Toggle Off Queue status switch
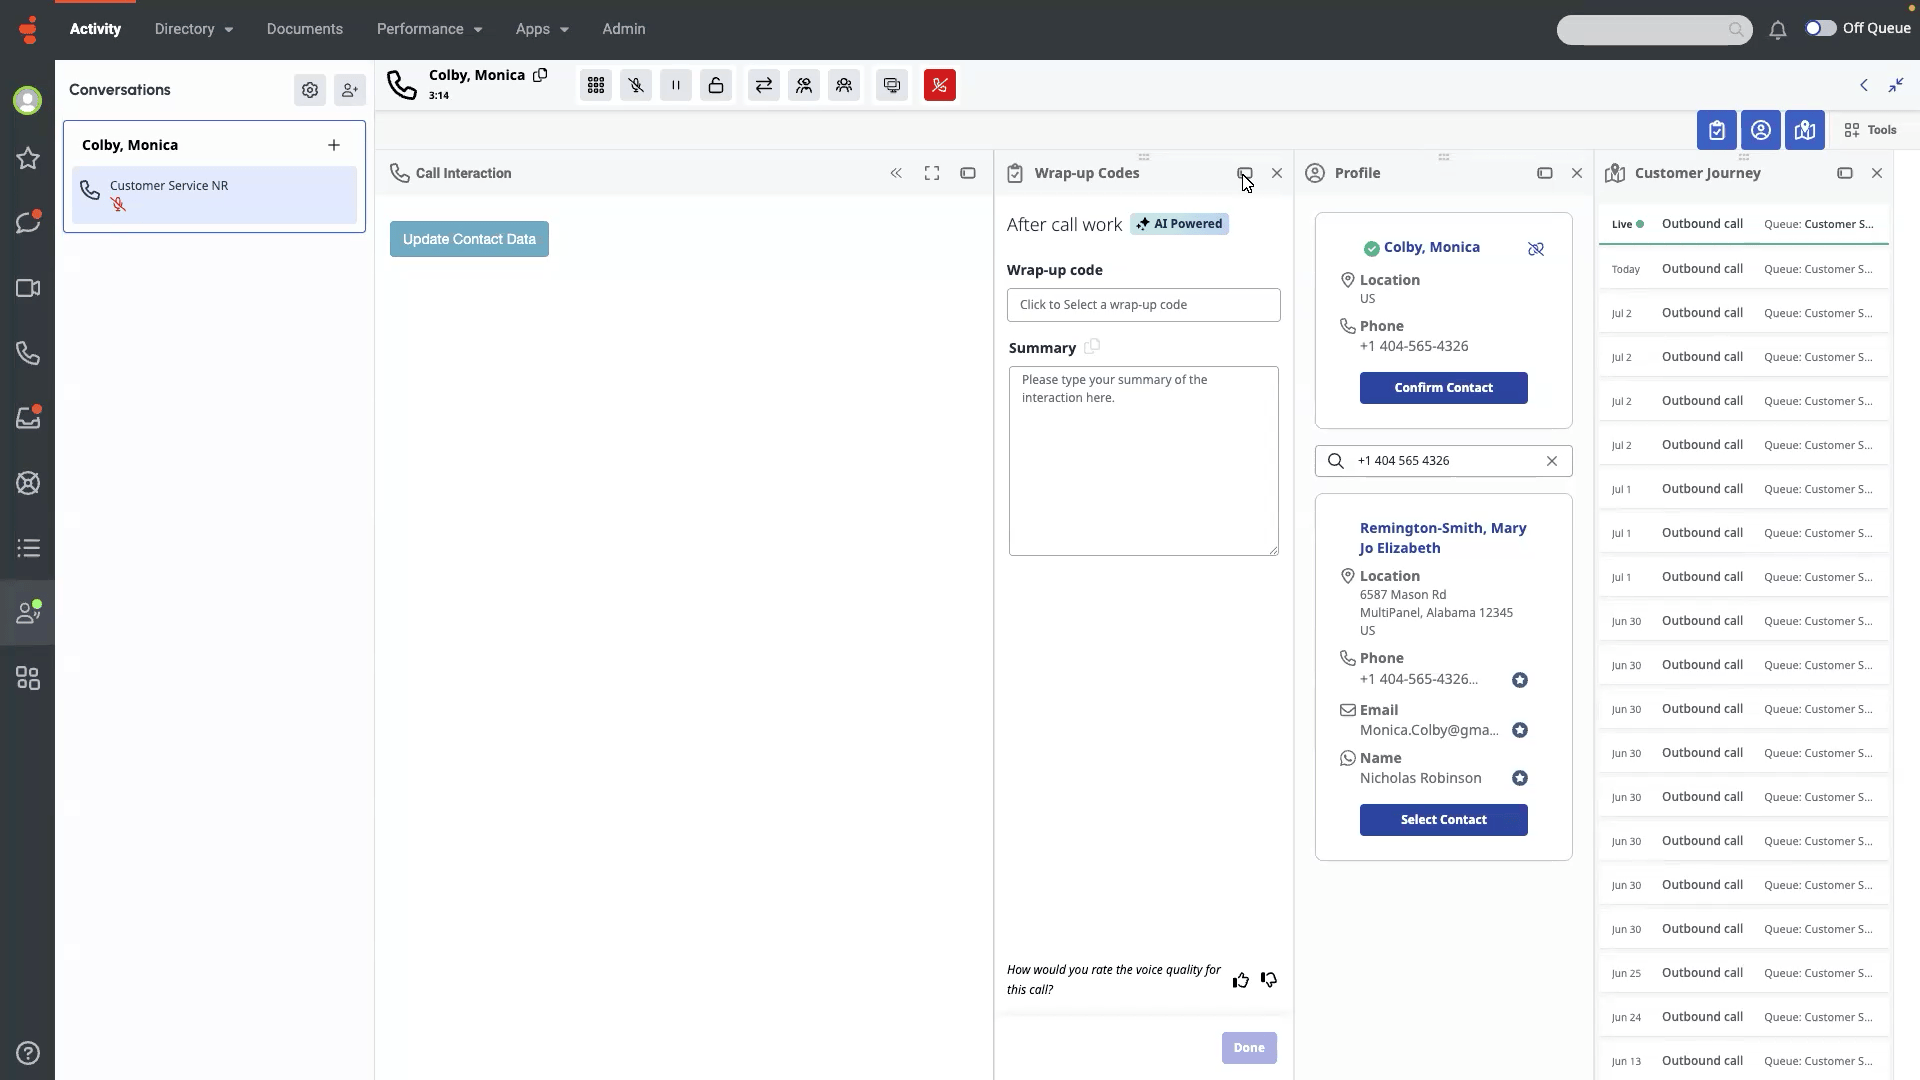 1820,28
